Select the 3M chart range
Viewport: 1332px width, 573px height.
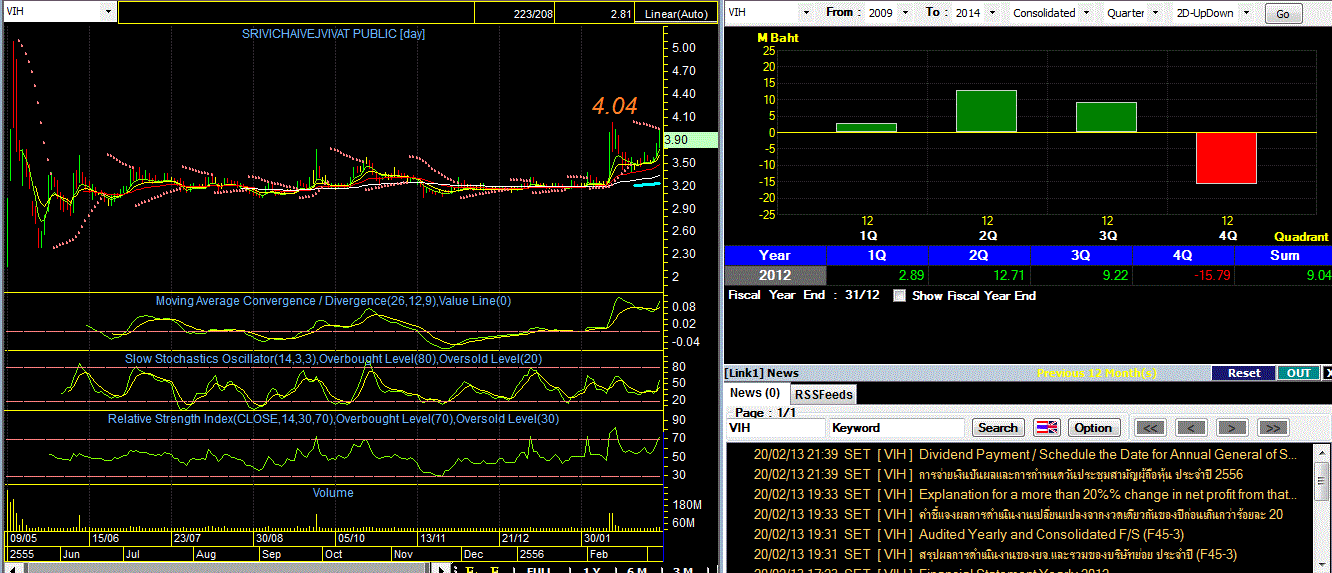point(682,569)
